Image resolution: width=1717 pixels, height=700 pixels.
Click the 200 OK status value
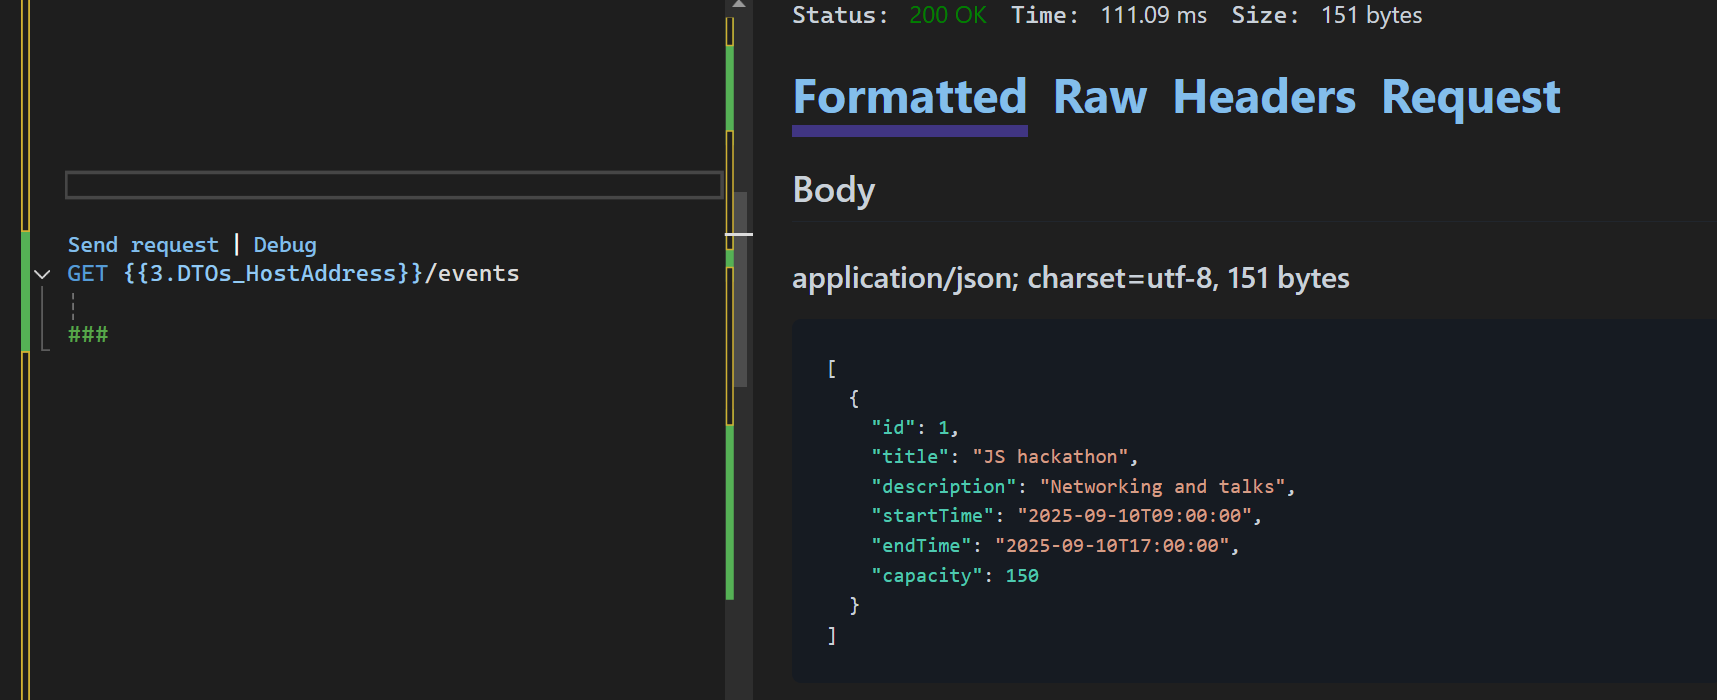[x=948, y=15]
